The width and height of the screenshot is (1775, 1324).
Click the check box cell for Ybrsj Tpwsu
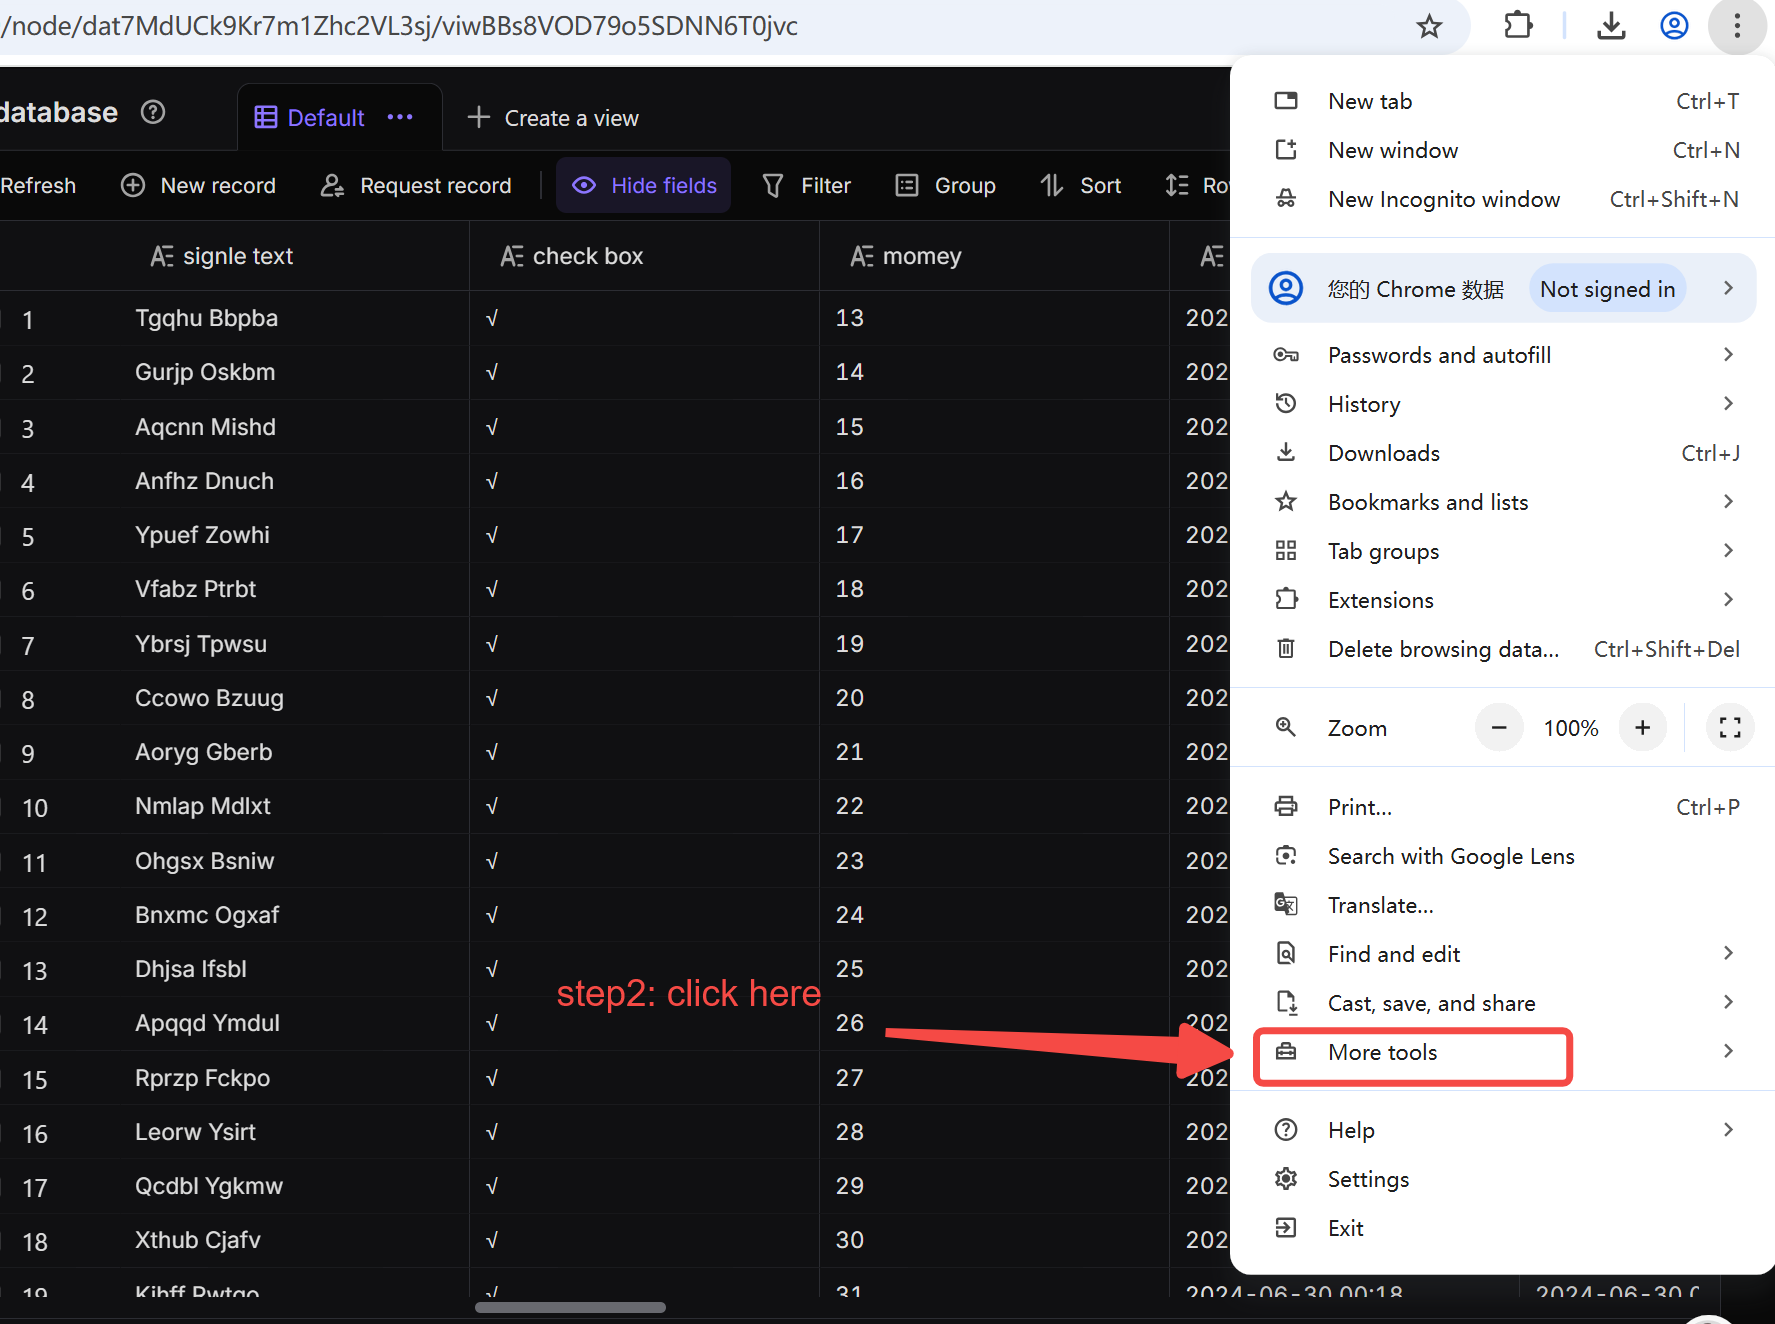(644, 644)
